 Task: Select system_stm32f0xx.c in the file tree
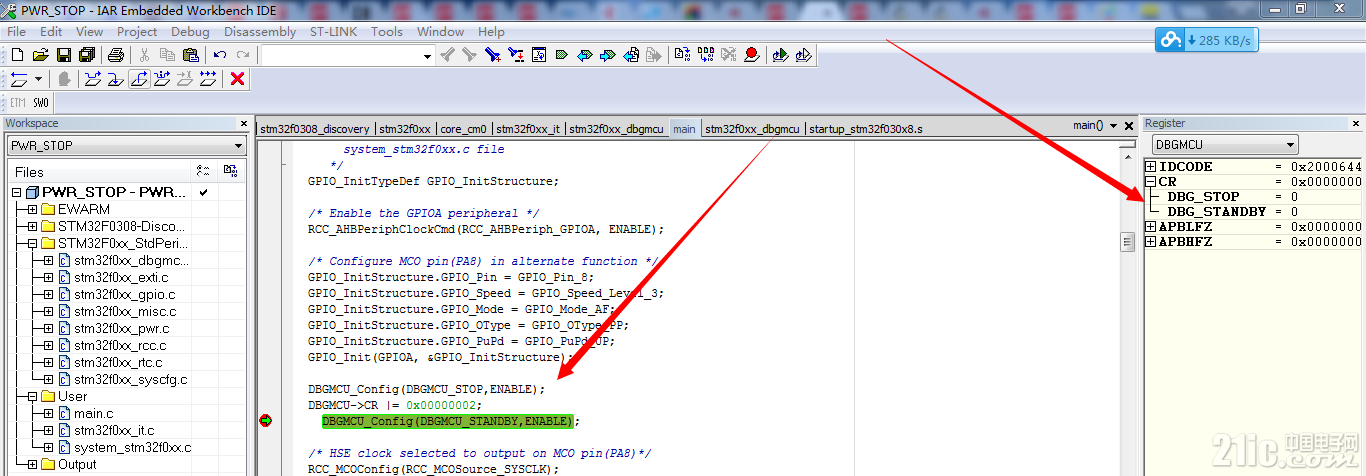click(132, 447)
